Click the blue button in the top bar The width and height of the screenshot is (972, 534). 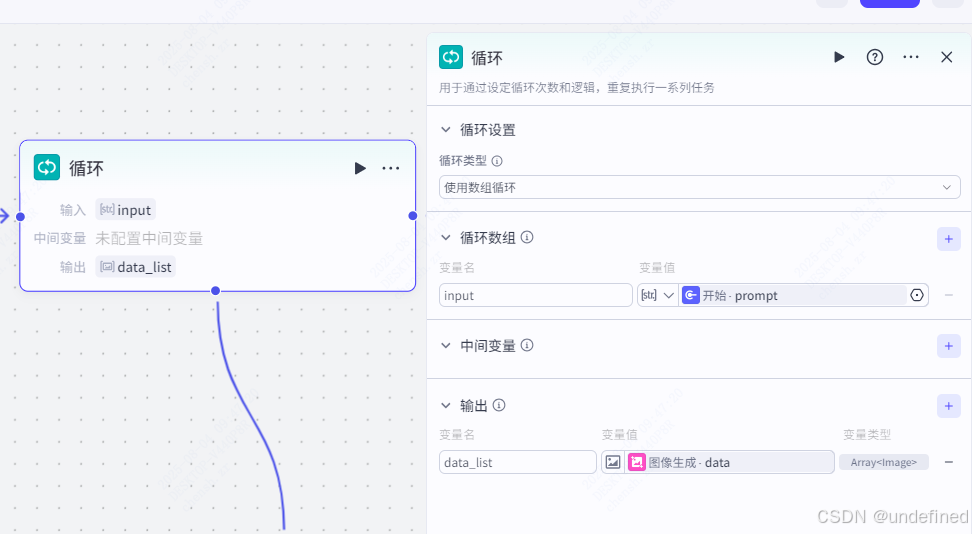click(890, 3)
